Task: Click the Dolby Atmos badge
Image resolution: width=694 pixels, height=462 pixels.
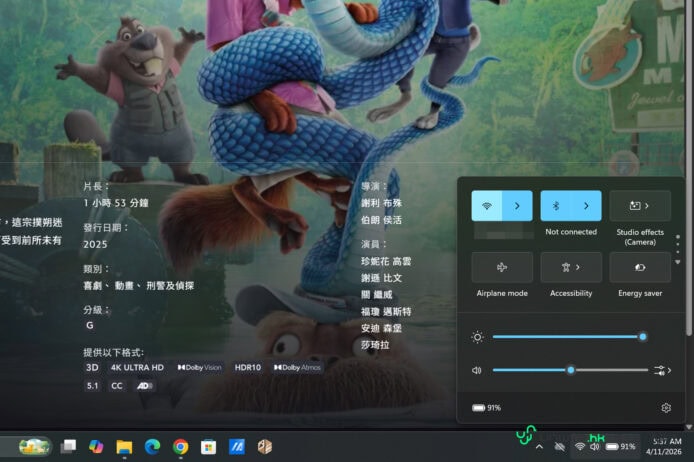Action: (x=297, y=367)
